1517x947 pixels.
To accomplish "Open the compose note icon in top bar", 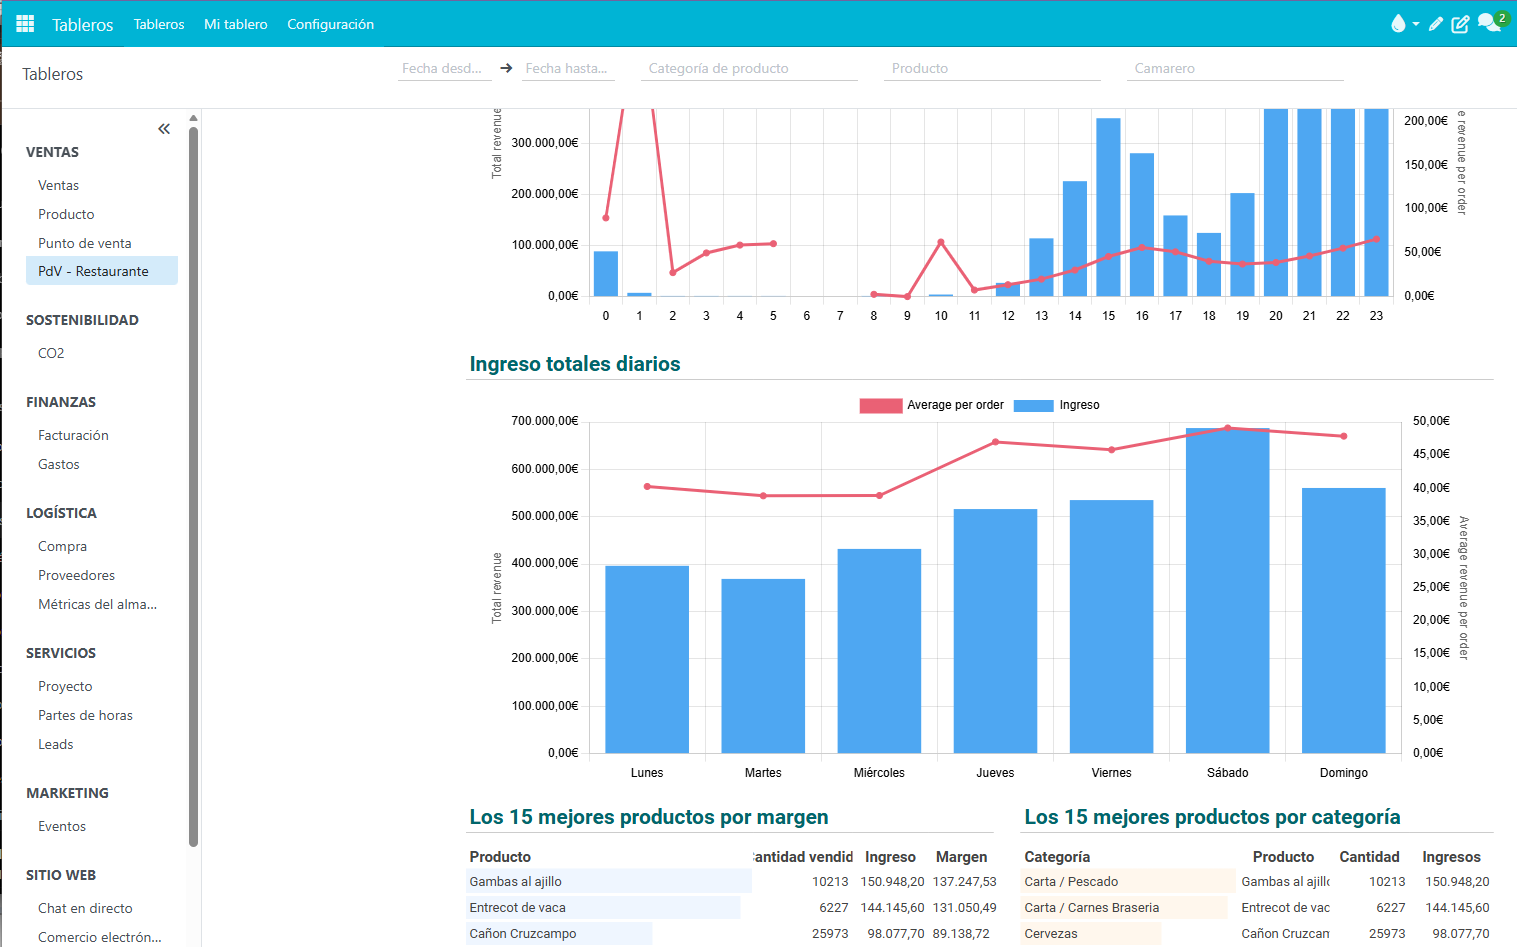I will (x=1460, y=24).
